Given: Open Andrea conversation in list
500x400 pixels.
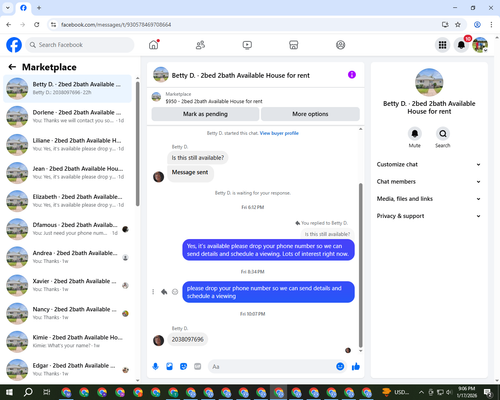Looking at the screenshot, I should click(67, 257).
